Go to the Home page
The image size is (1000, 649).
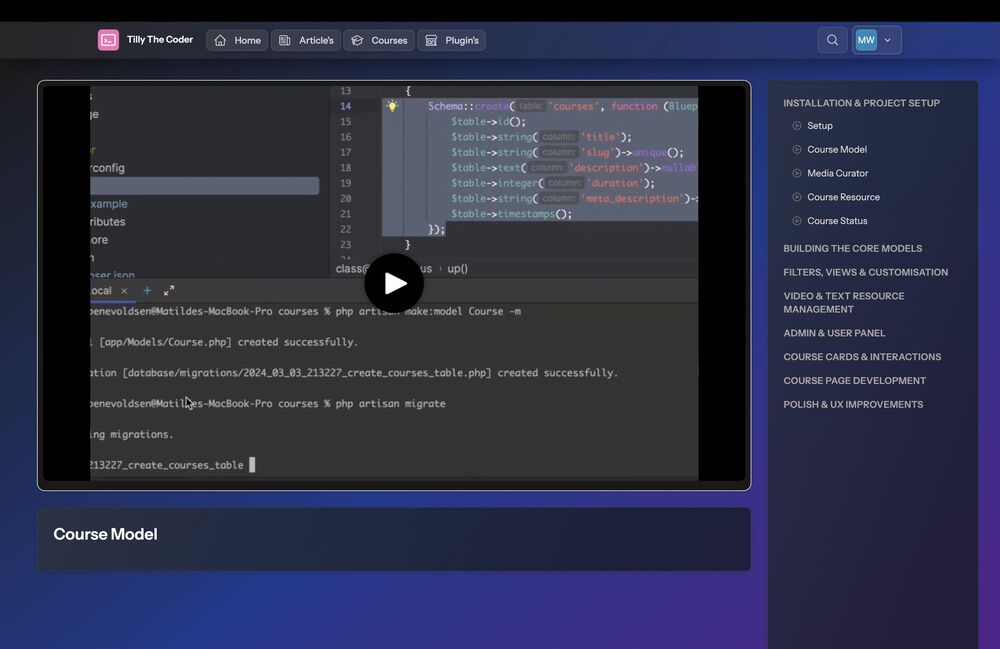(237, 40)
